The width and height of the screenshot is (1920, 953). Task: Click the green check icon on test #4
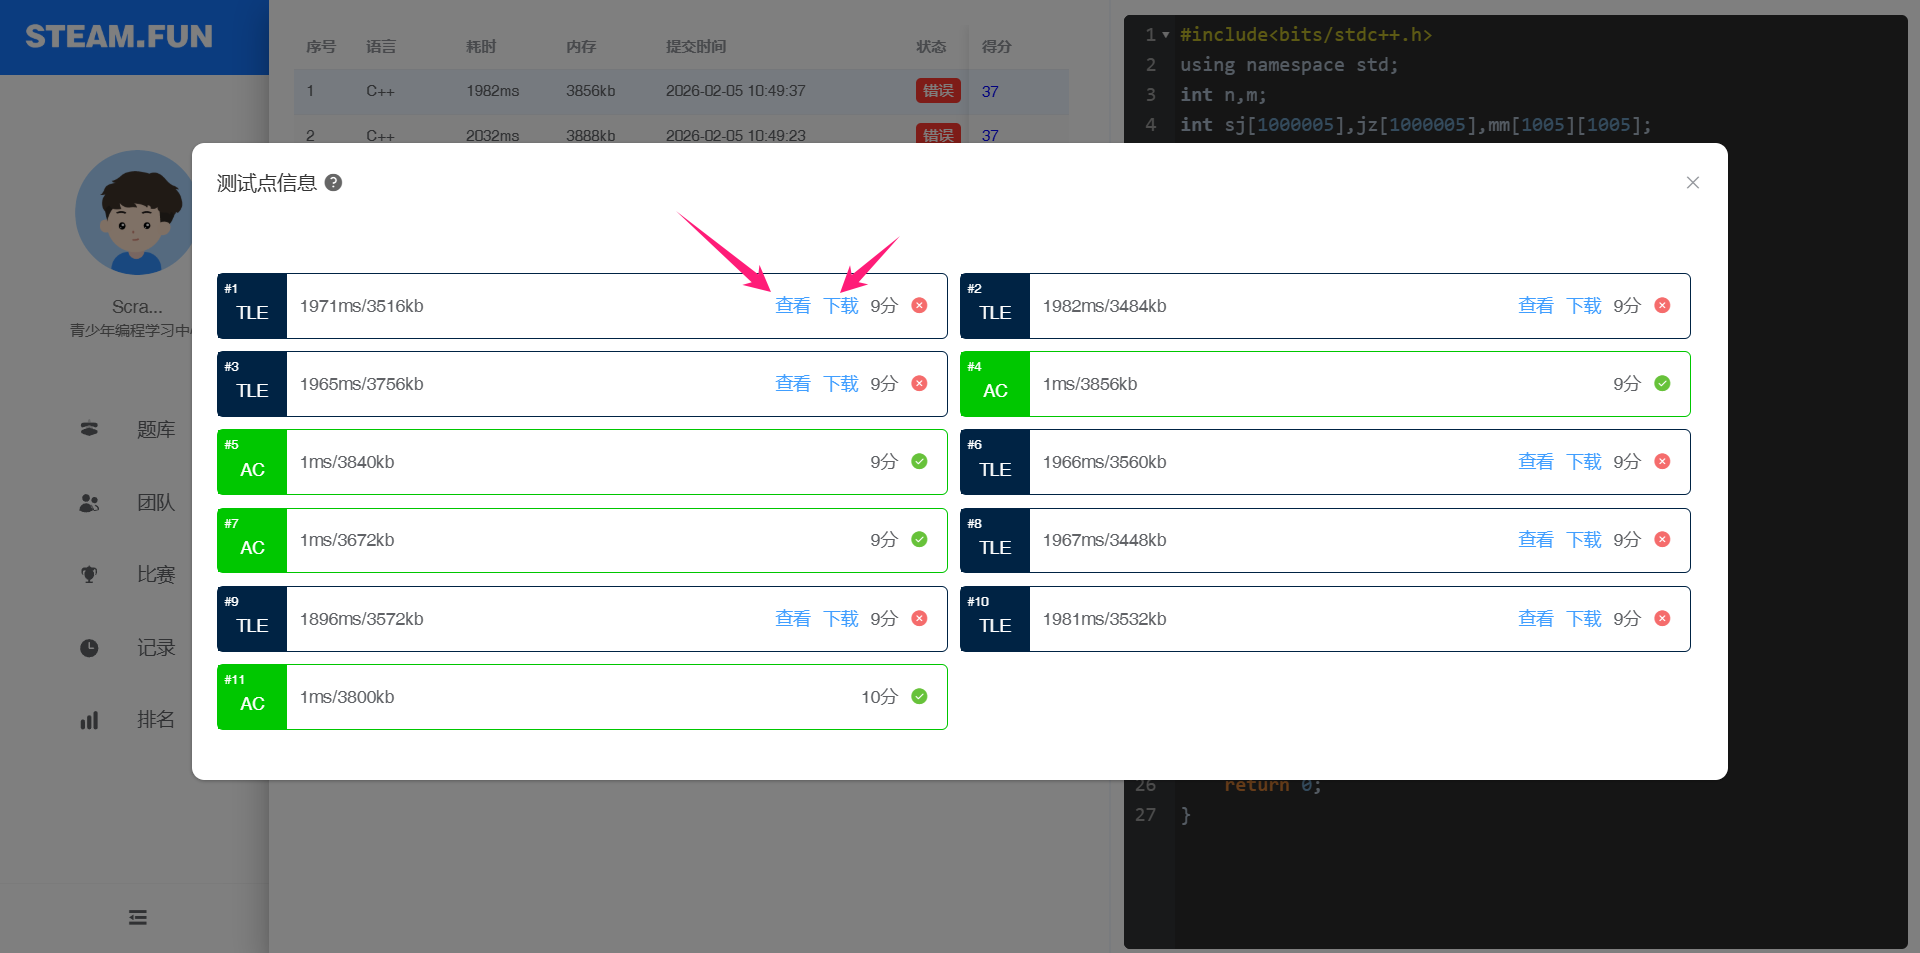(x=1663, y=384)
